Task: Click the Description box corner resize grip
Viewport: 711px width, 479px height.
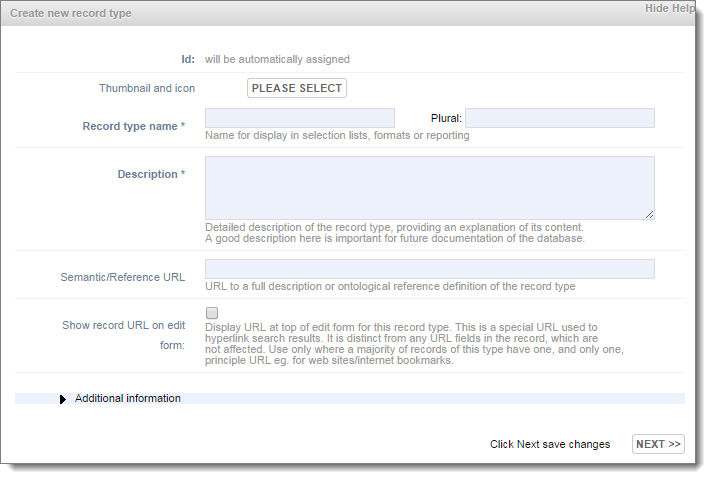Action: pos(649,215)
